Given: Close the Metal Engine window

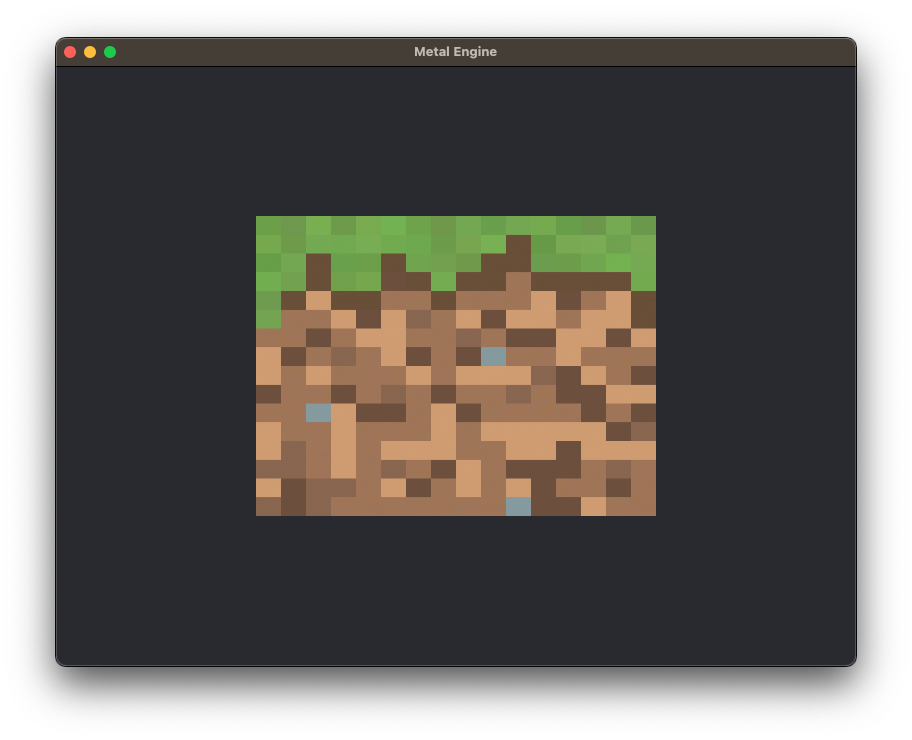Looking at the screenshot, I should coord(70,52).
